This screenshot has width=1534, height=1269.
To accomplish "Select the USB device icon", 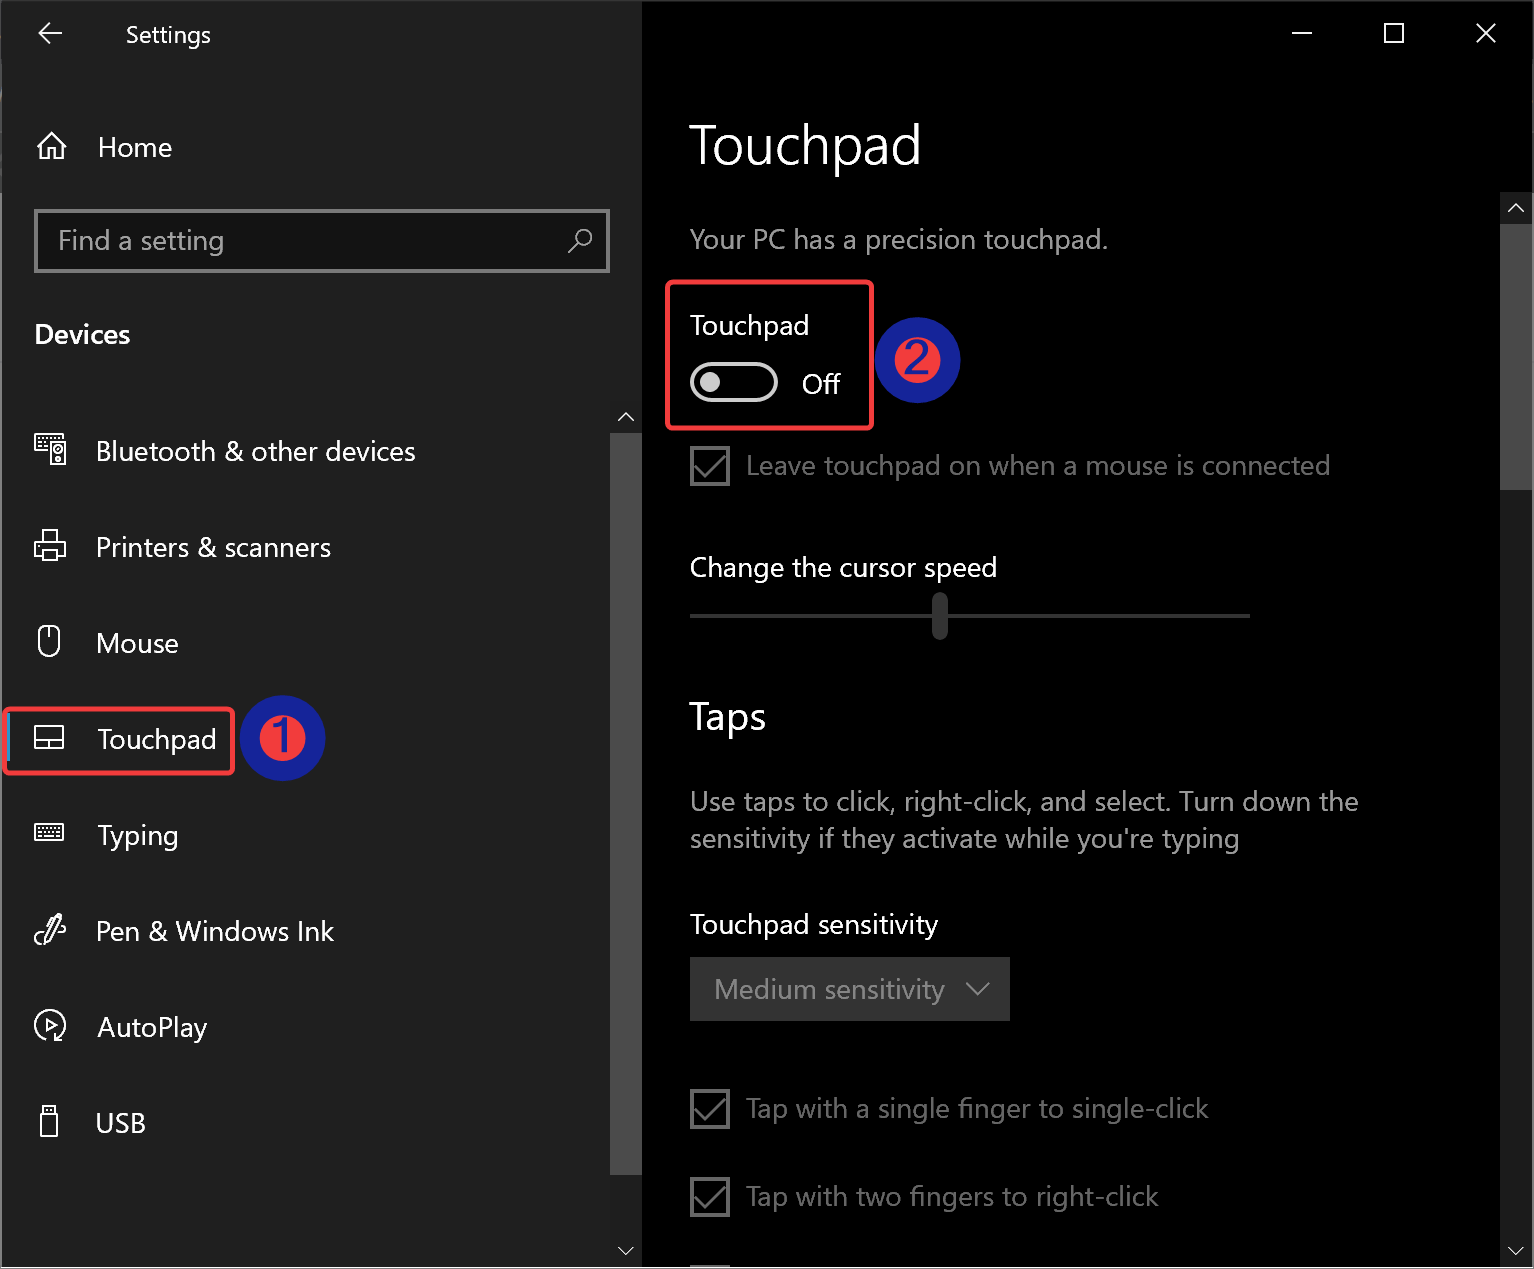I will [48, 1121].
